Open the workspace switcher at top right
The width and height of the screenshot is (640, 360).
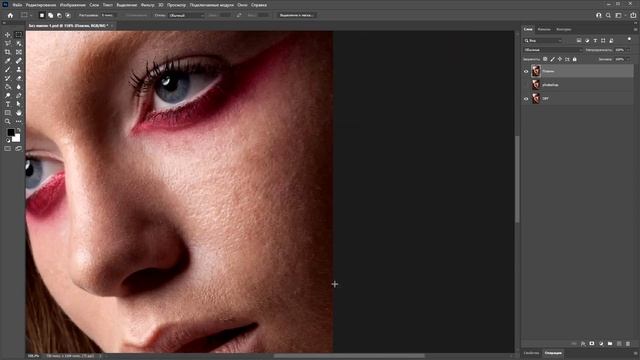pyautogui.click(x=619, y=15)
